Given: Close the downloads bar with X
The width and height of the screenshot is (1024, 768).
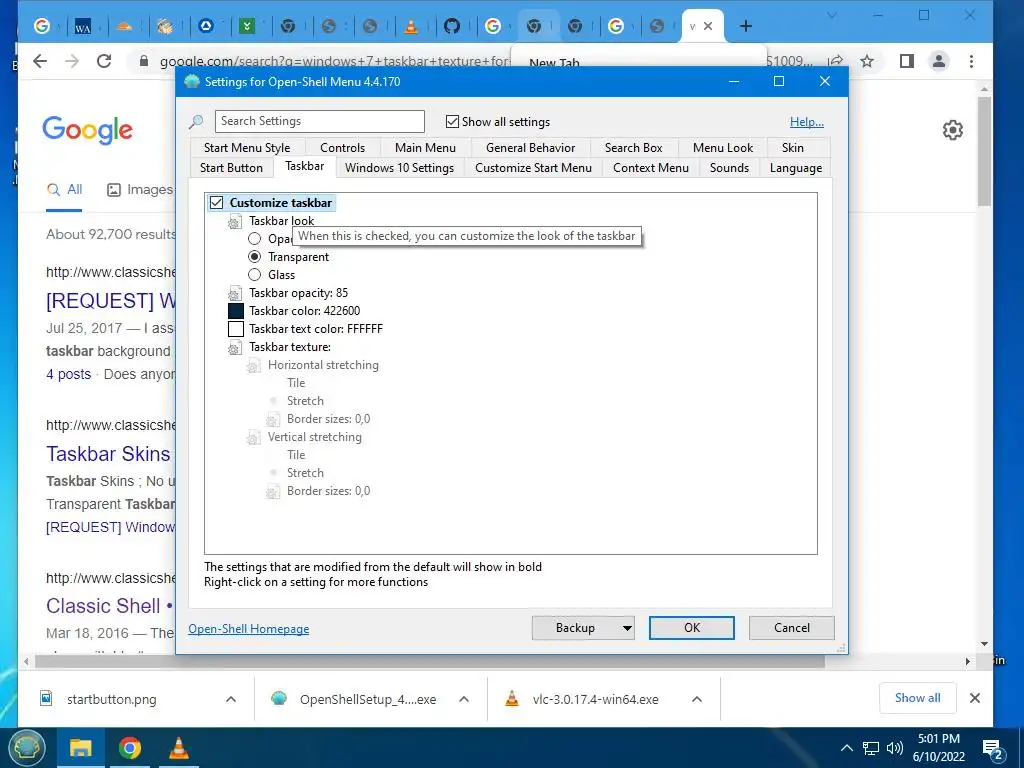Looking at the screenshot, I should point(975,698).
